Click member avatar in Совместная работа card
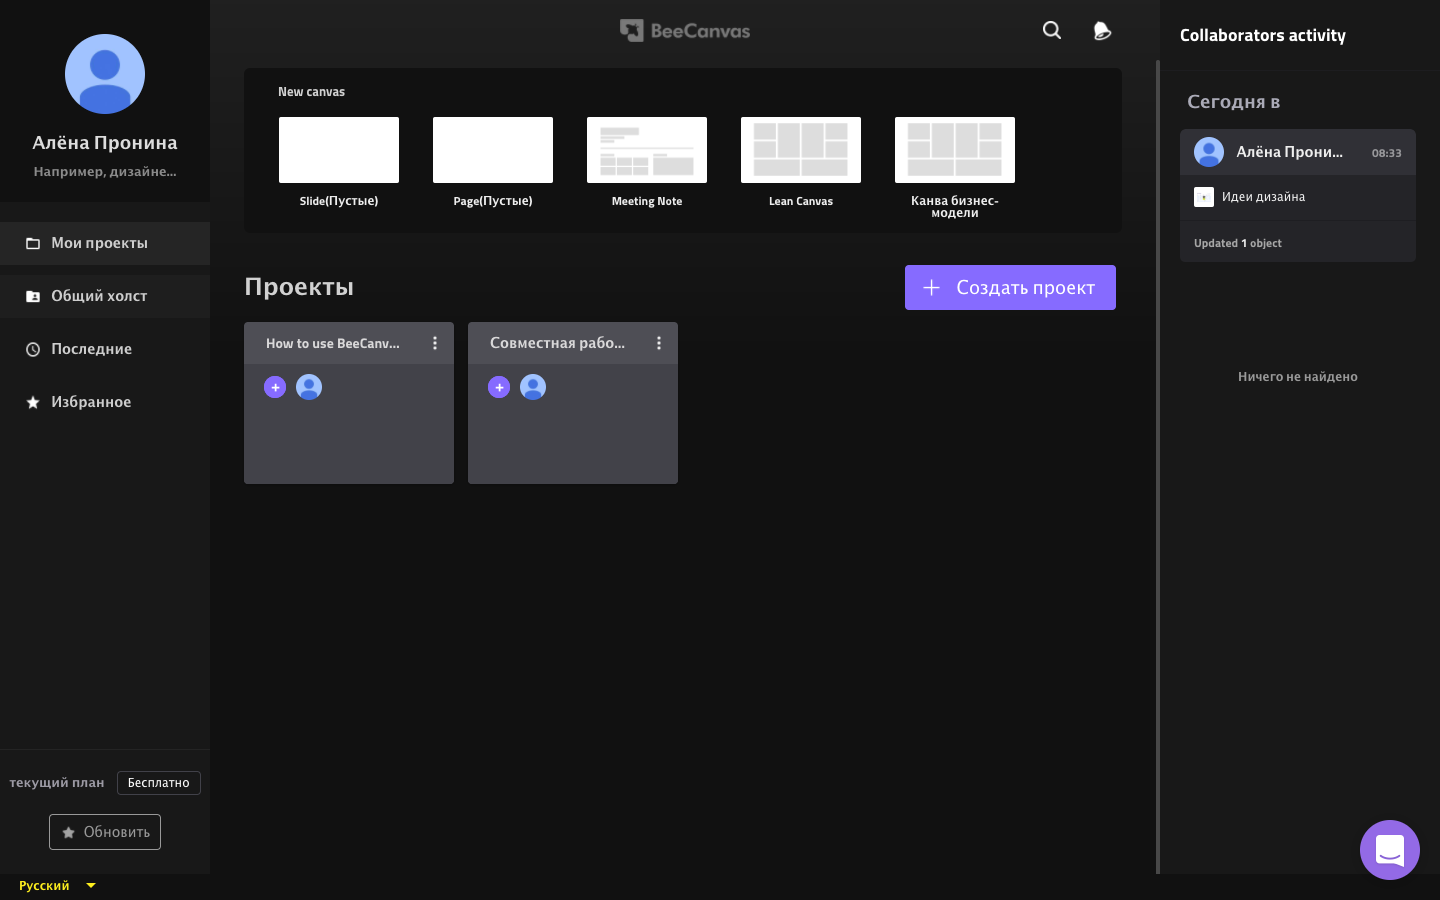 pyautogui.click(x=533, y=387)
